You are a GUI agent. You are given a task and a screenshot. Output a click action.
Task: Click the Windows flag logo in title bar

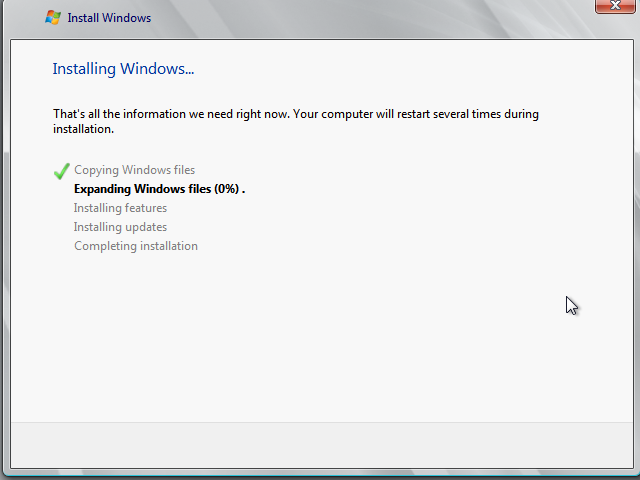53,17
